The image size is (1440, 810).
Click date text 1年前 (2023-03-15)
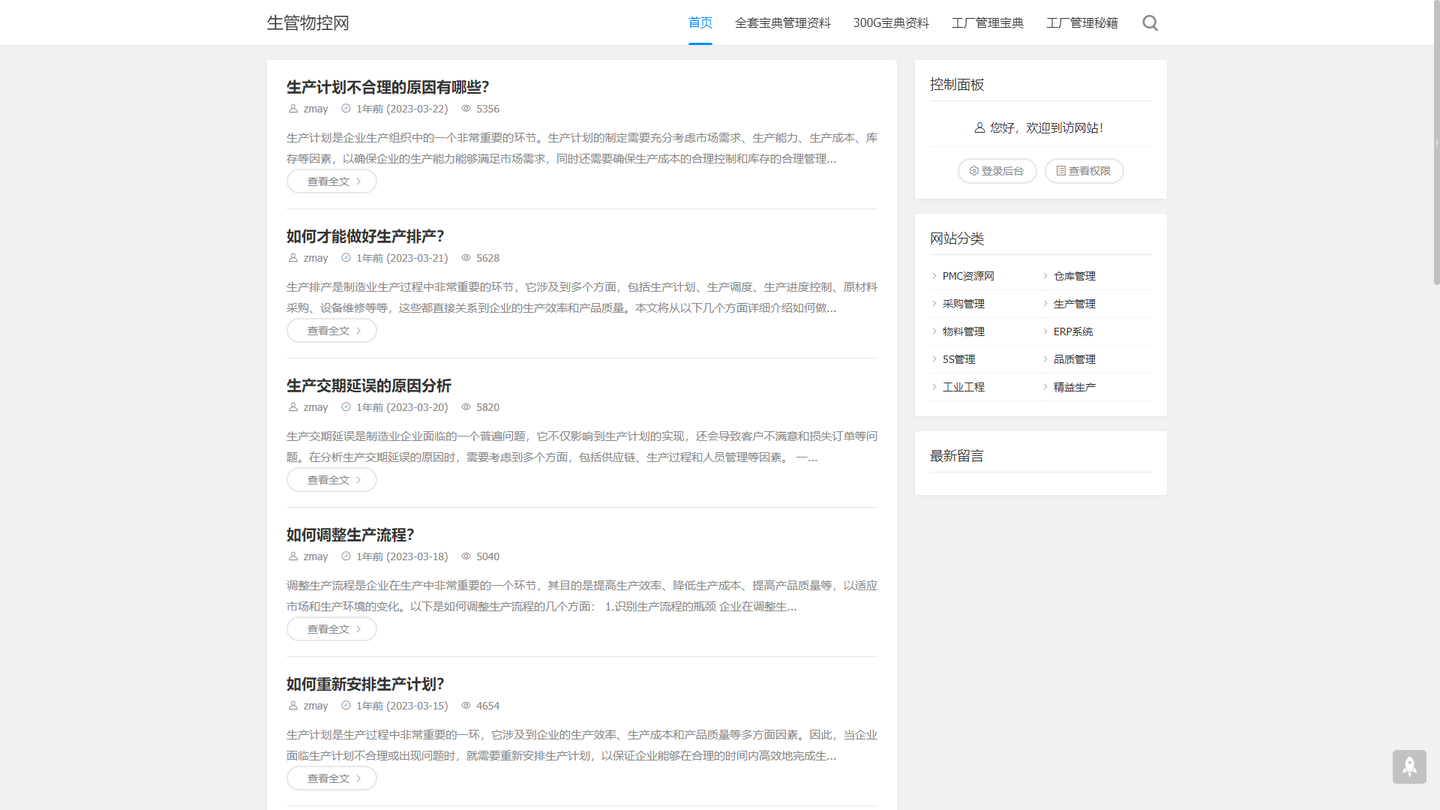point(402,706)
